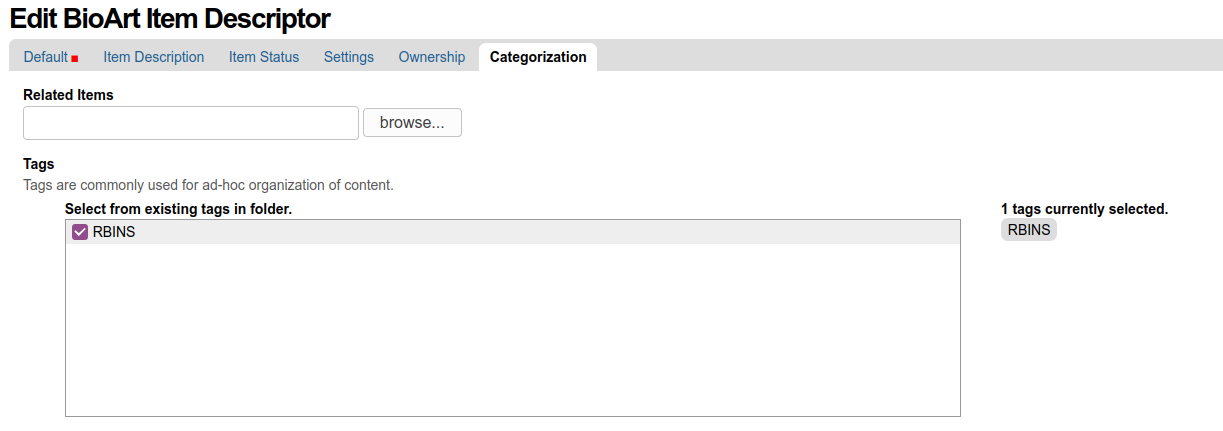
Task: Click empty tab bar area right of Categorization
Action: [900, 57]
